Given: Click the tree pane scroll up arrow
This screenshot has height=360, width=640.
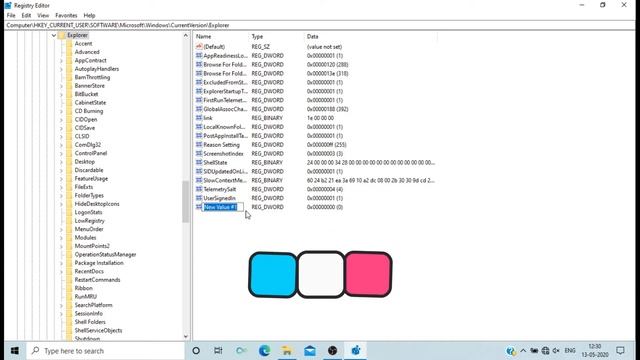Looking at the screenshot, I should (186, 36).
